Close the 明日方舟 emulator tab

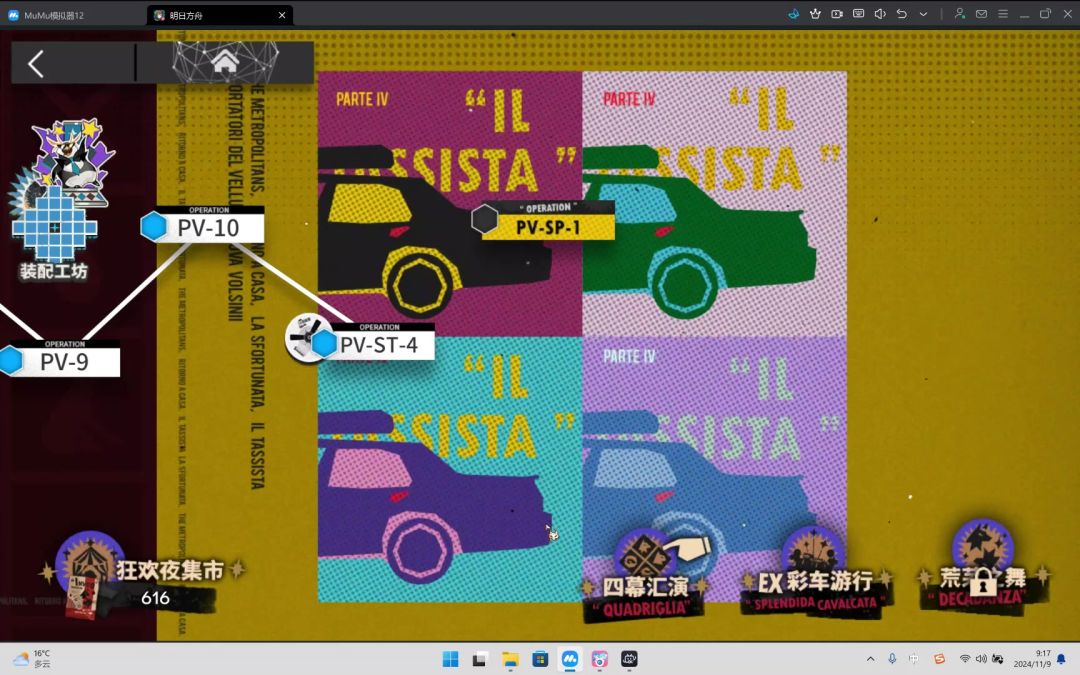[x=282, y=15]
